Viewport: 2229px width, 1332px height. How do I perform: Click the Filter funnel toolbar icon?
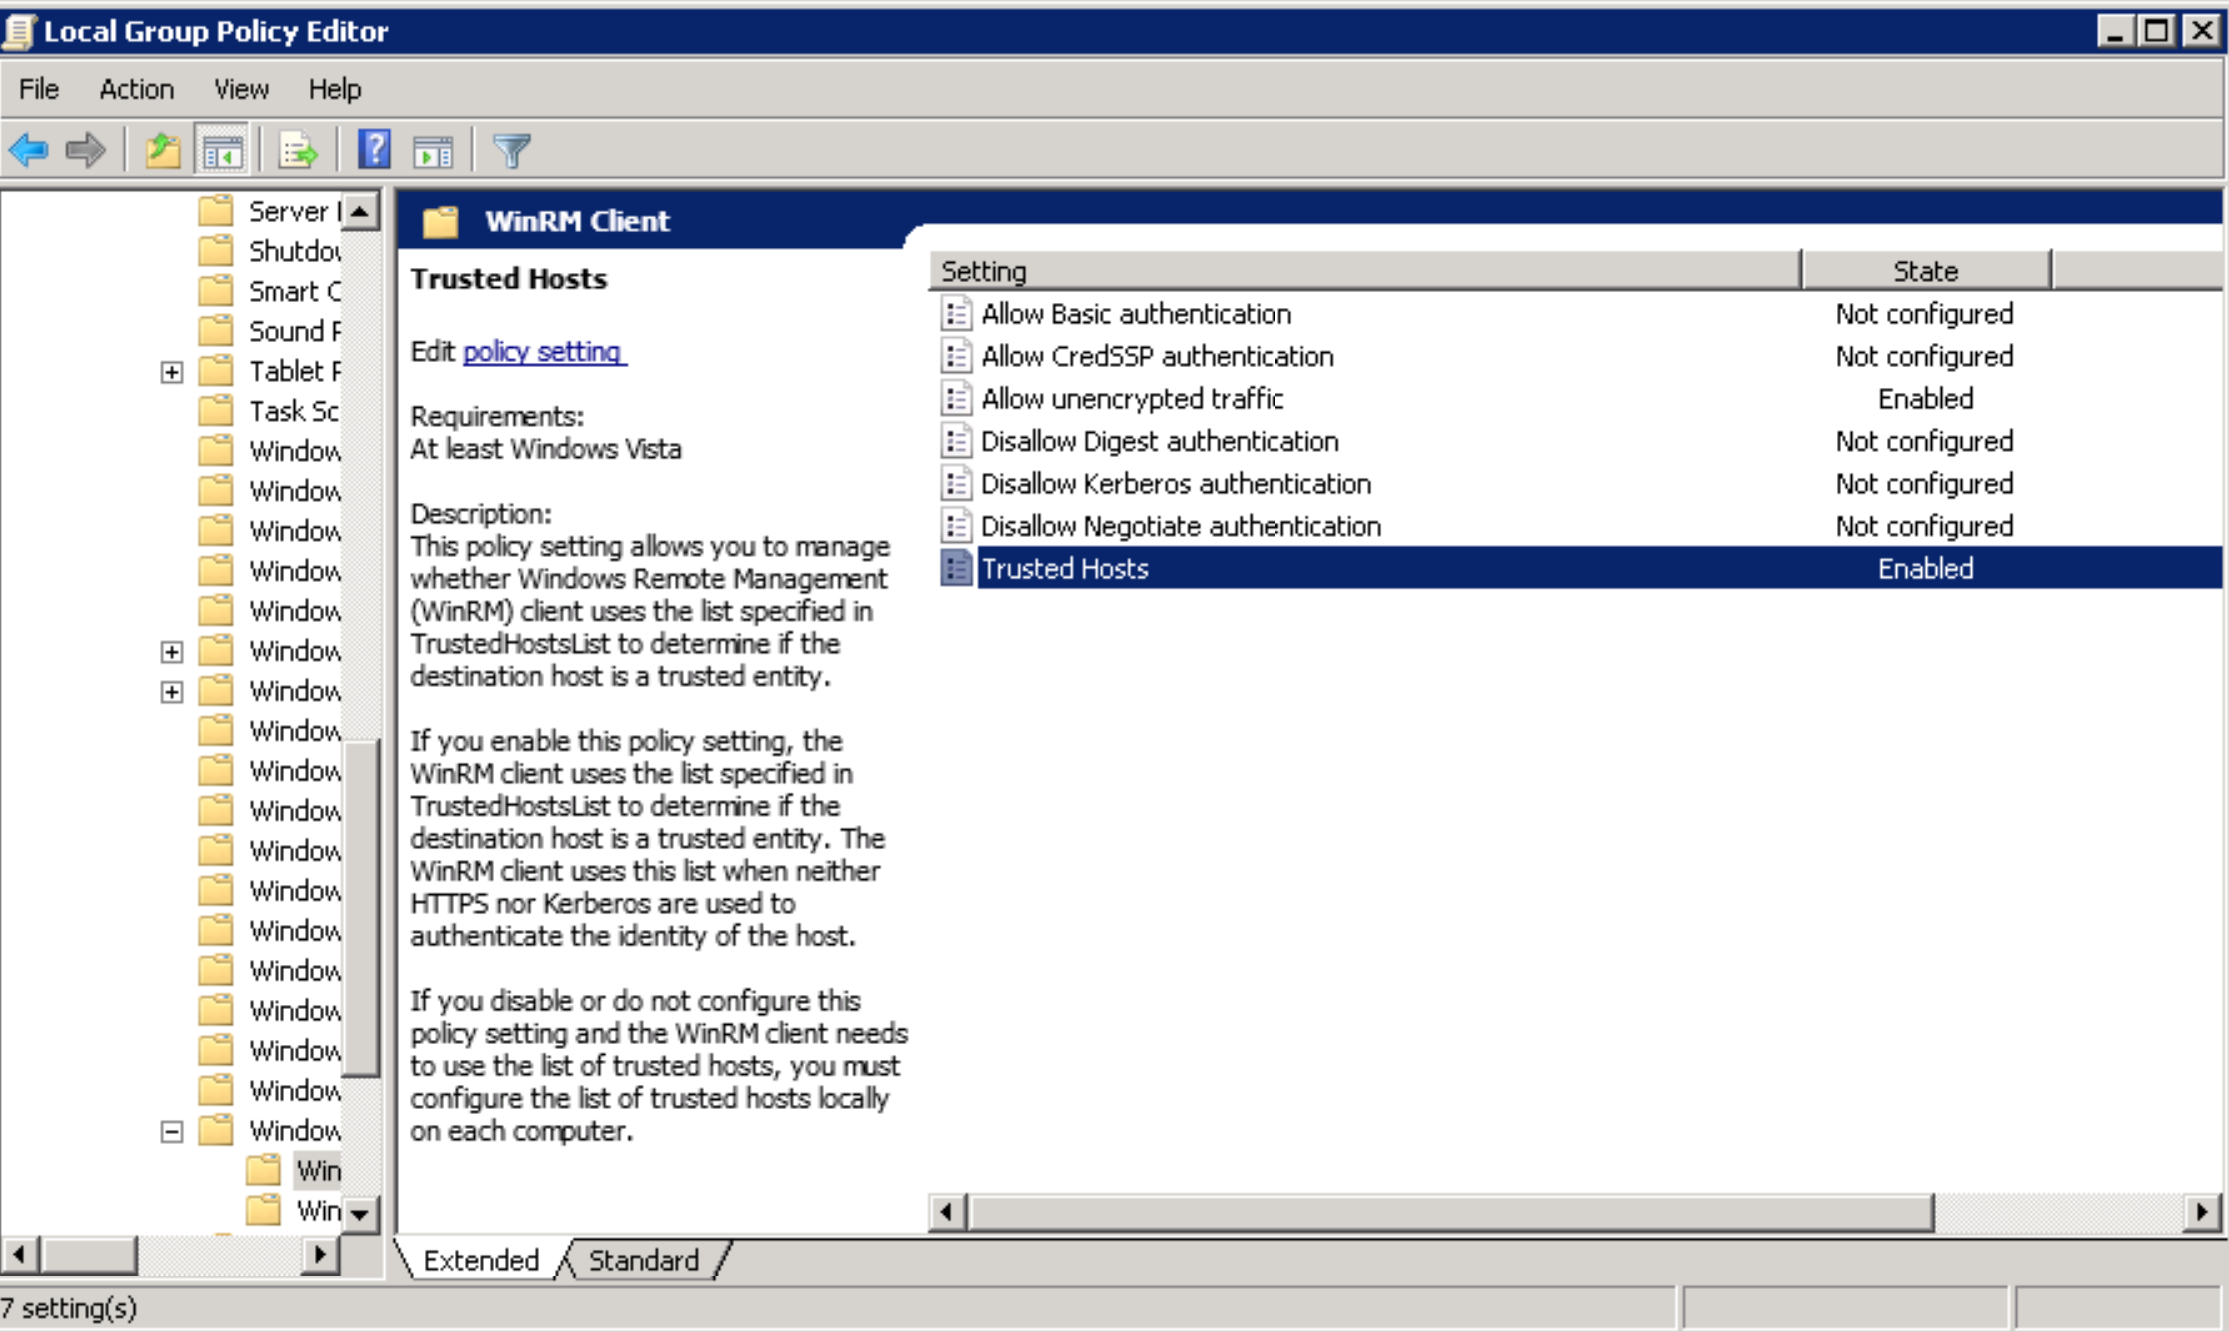pos(511,151)
